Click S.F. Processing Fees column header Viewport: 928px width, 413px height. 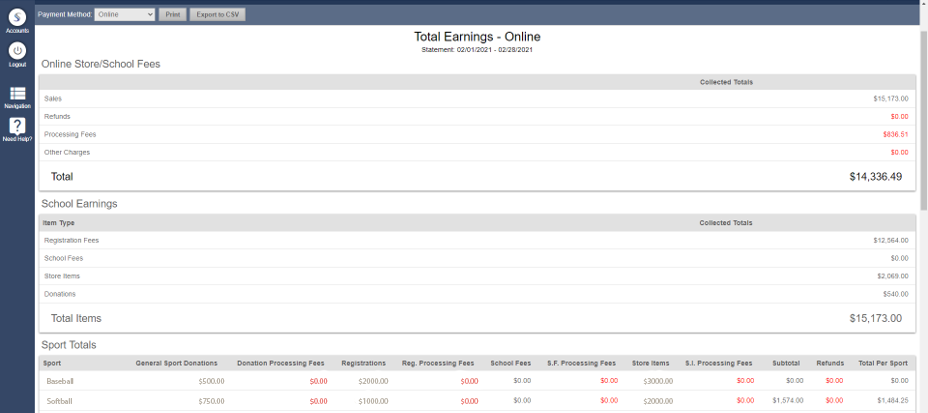(x=582, y=363)
